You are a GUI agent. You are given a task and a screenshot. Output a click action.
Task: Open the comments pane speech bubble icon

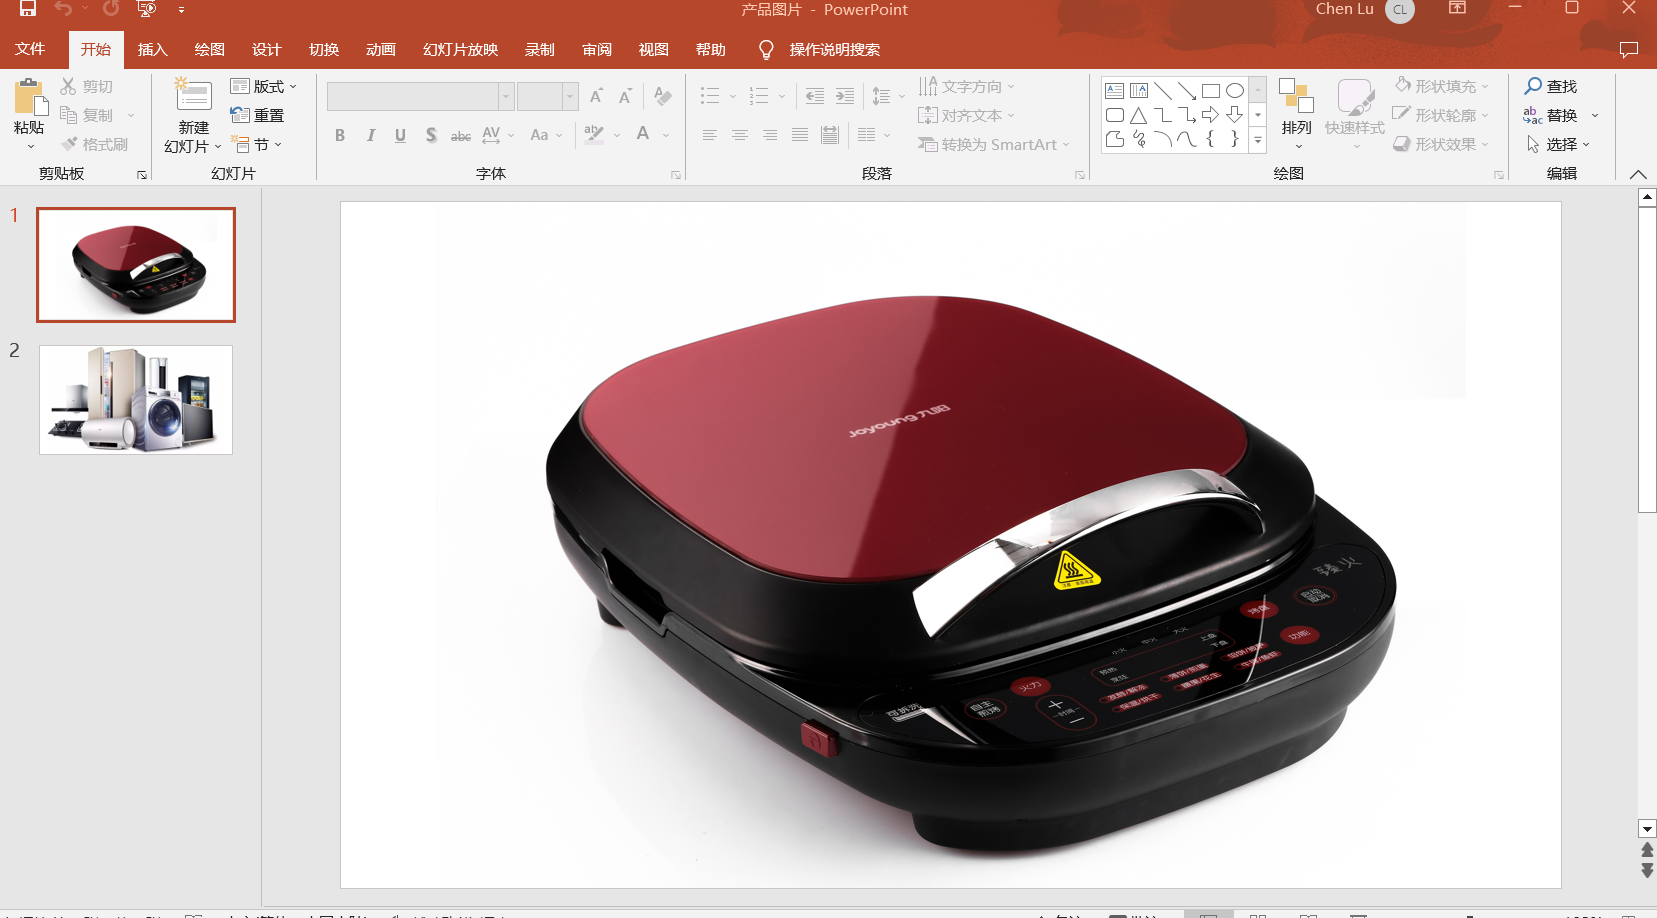[x=1629, y=49]
